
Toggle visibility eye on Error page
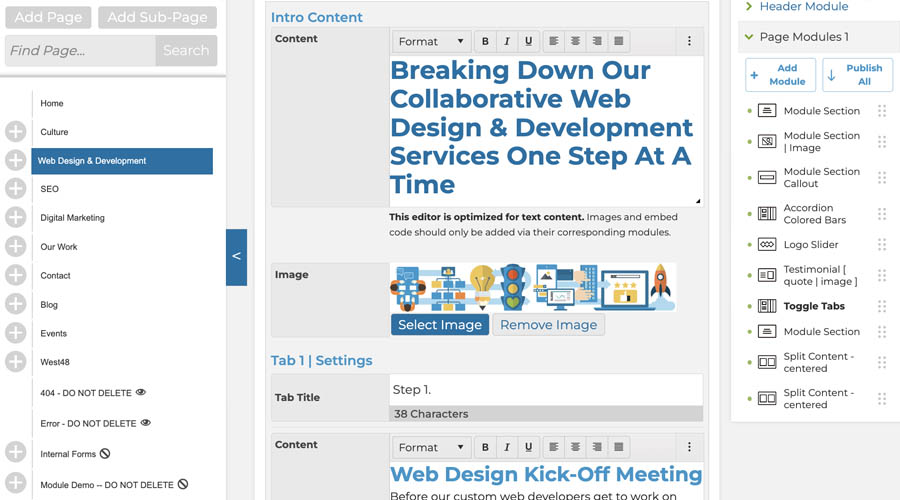(x=146, y=423)
